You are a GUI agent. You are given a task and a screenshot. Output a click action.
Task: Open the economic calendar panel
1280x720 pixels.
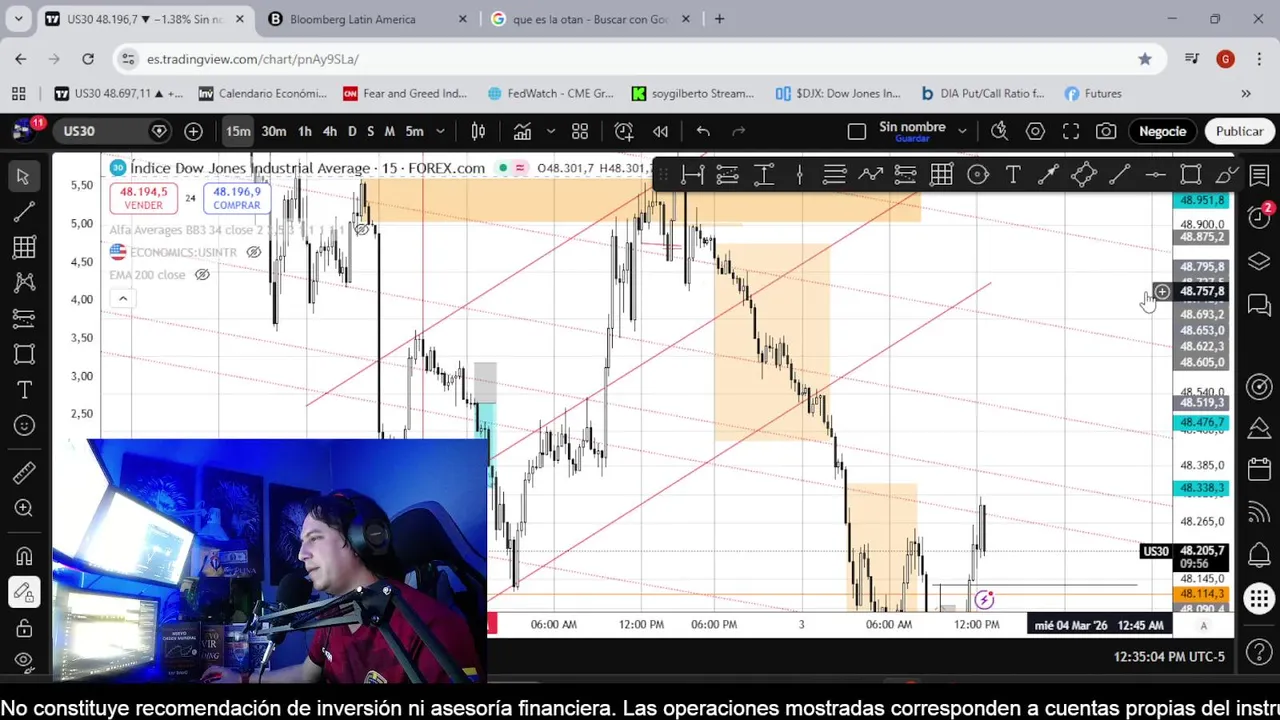point(1259,470)
